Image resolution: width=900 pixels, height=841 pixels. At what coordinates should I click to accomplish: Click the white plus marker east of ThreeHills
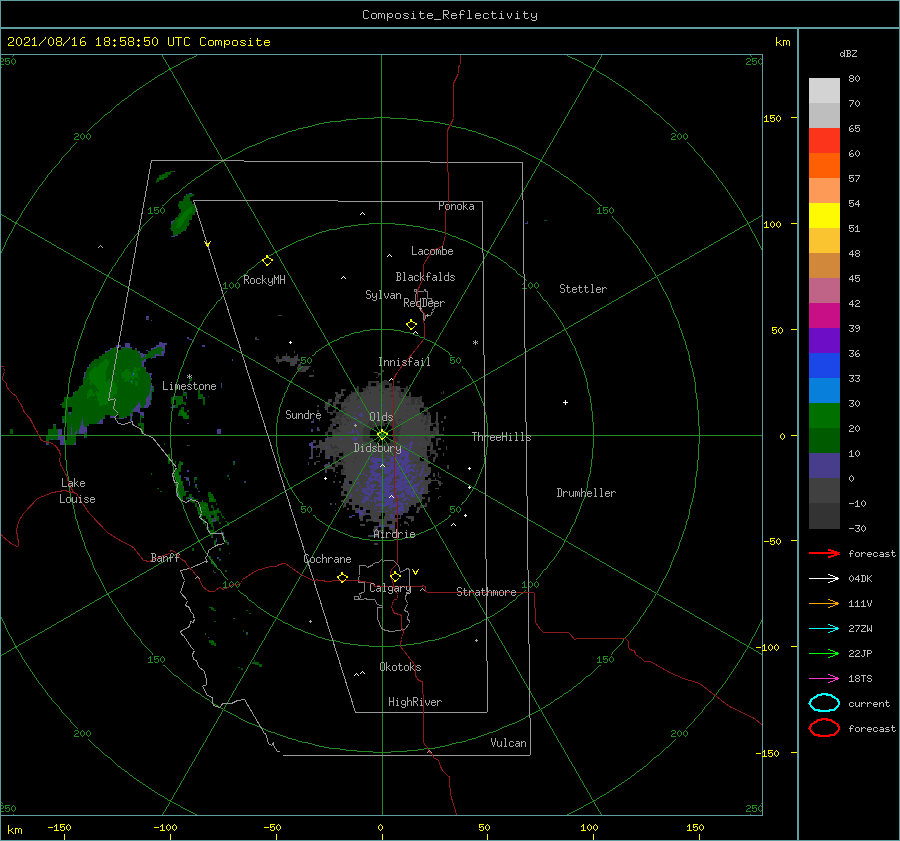point(565,402)
